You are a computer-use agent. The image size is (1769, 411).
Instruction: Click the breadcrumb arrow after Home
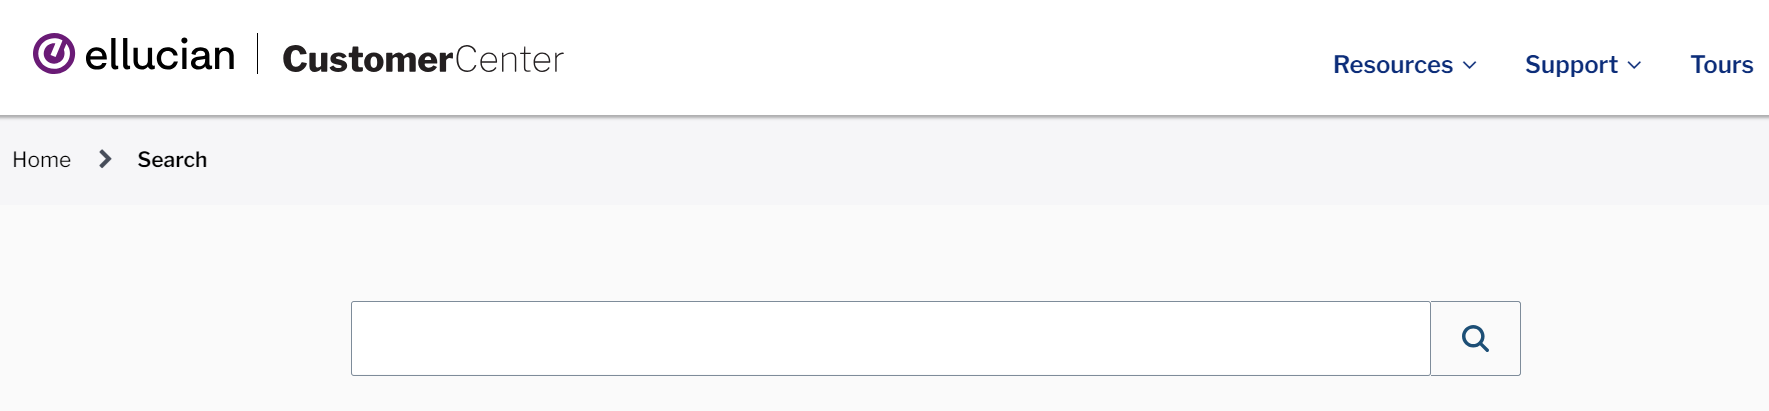tap(105, 159)
